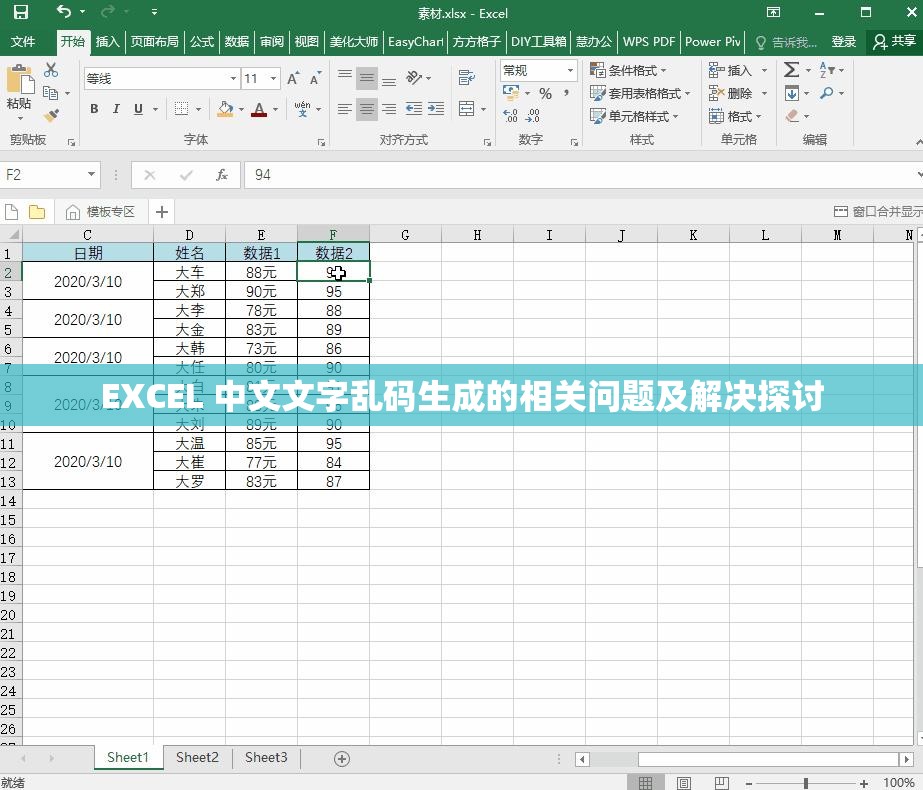
Task: Apply the fill color bucket
Action: pos(225,109)
